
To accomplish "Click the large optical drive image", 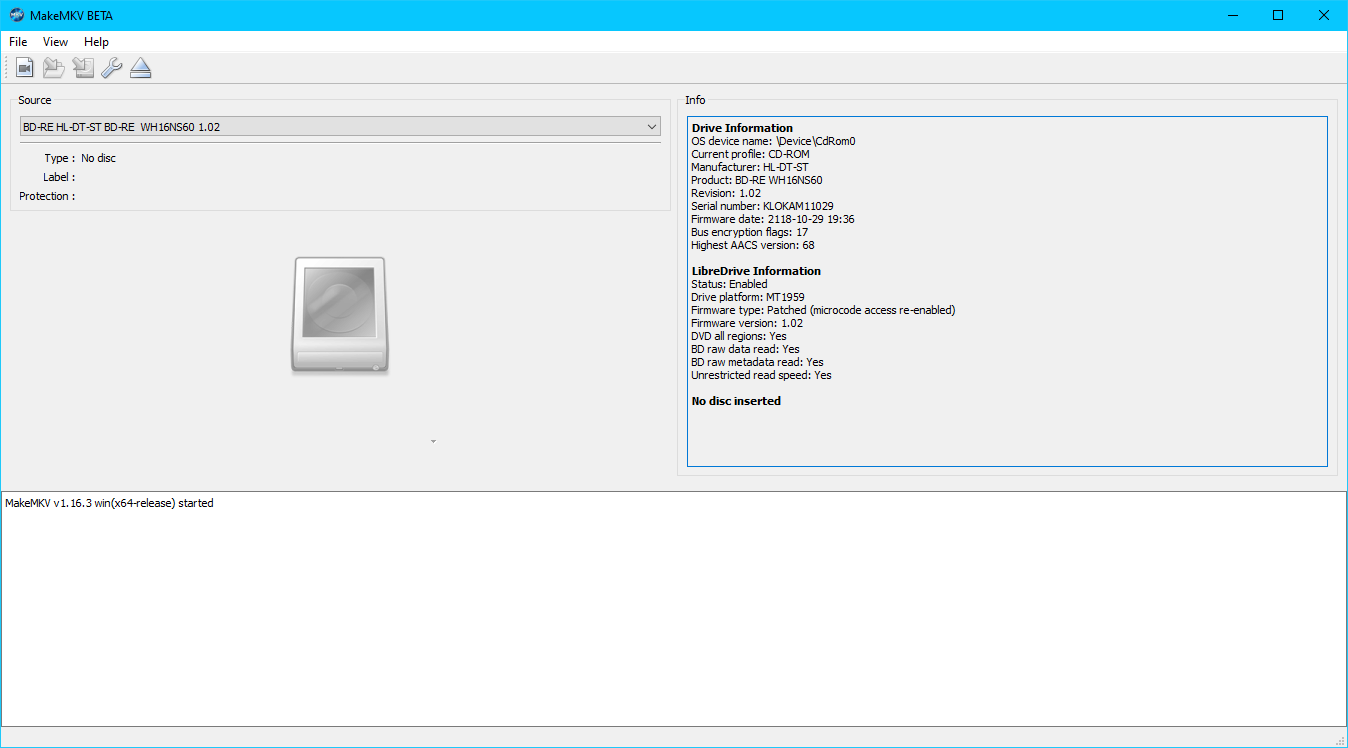I will pyautogui.click(x=340, y=316).
